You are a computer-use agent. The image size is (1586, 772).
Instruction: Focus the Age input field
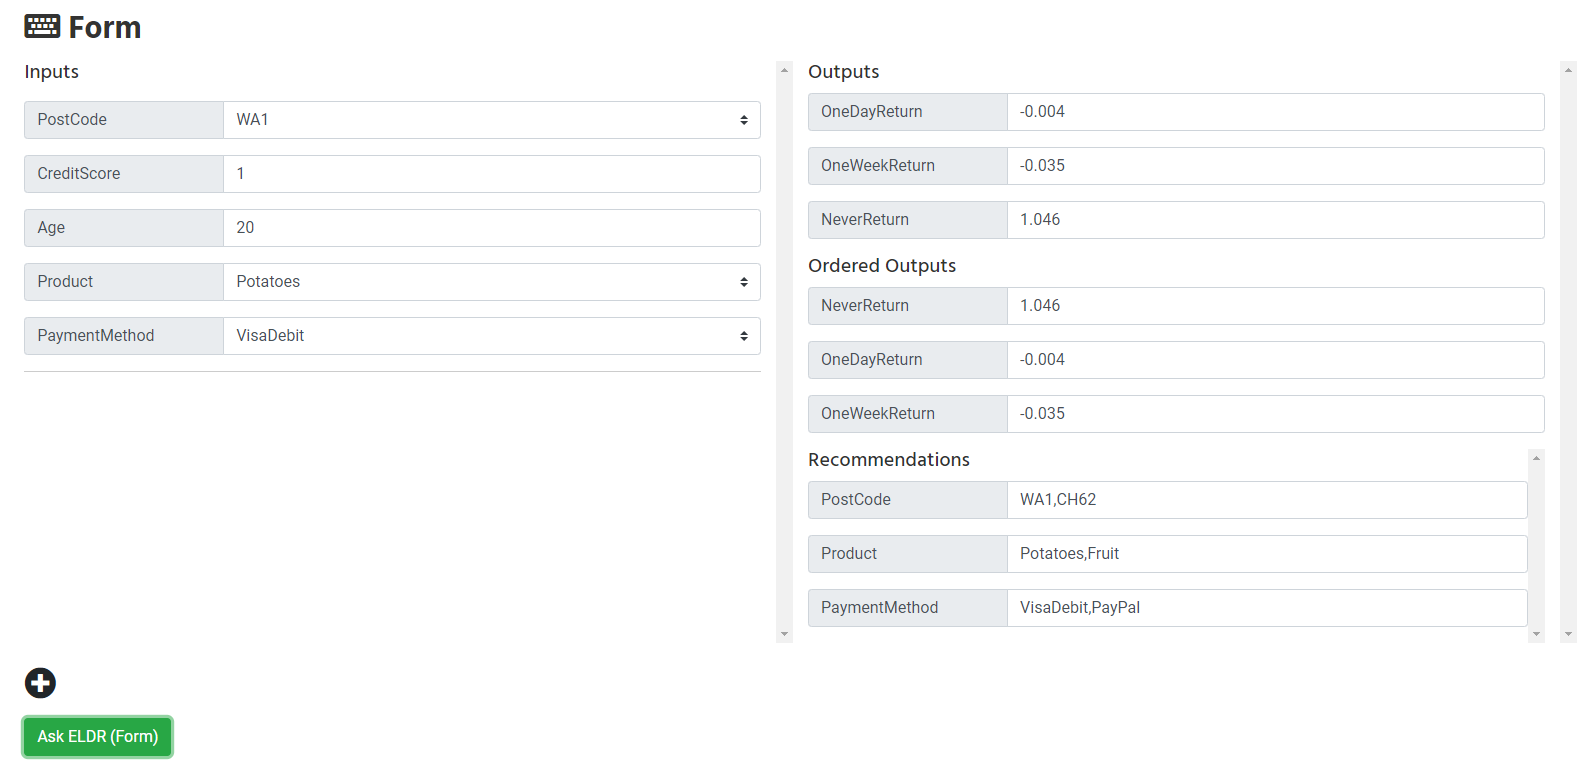(491, 228)
